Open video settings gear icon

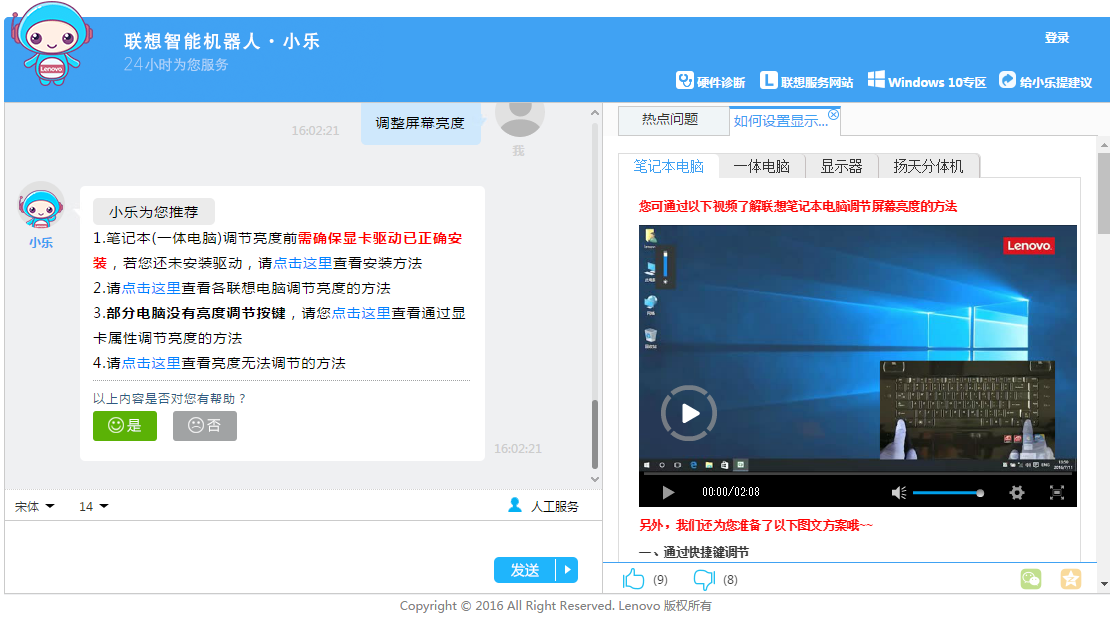[1017, 492]
